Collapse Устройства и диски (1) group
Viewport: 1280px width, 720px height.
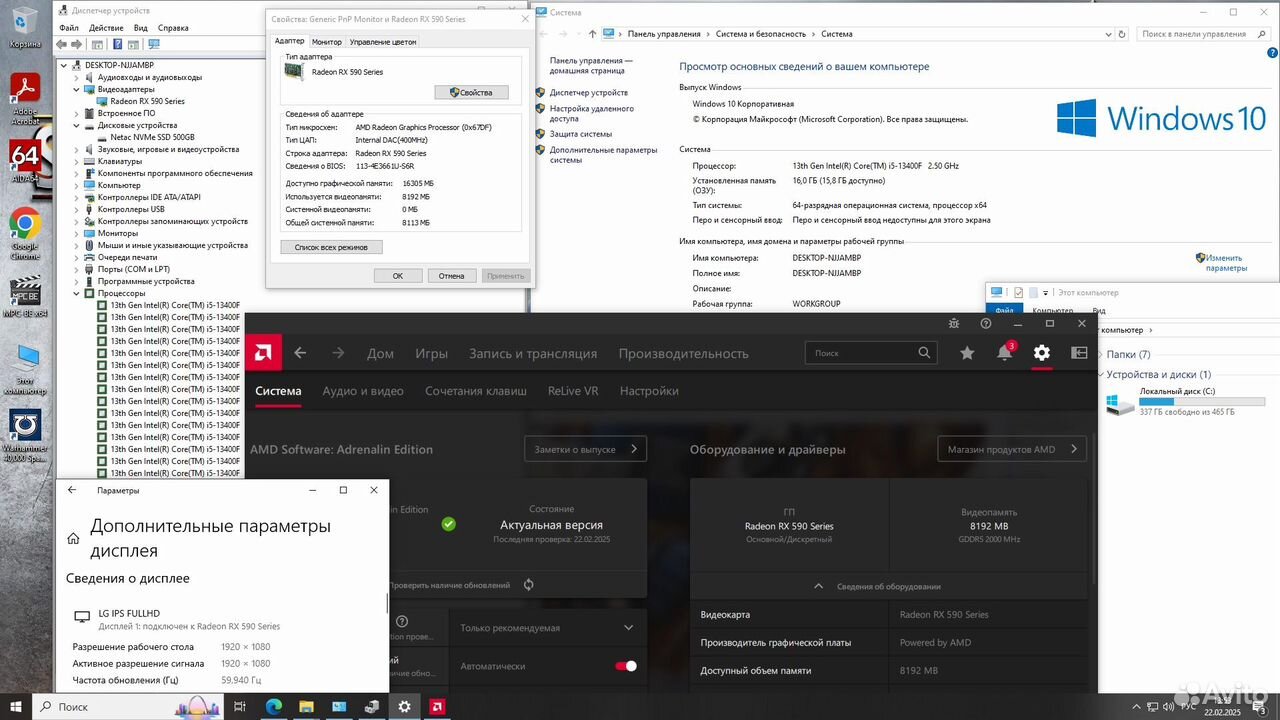[x=1101, y=375]
